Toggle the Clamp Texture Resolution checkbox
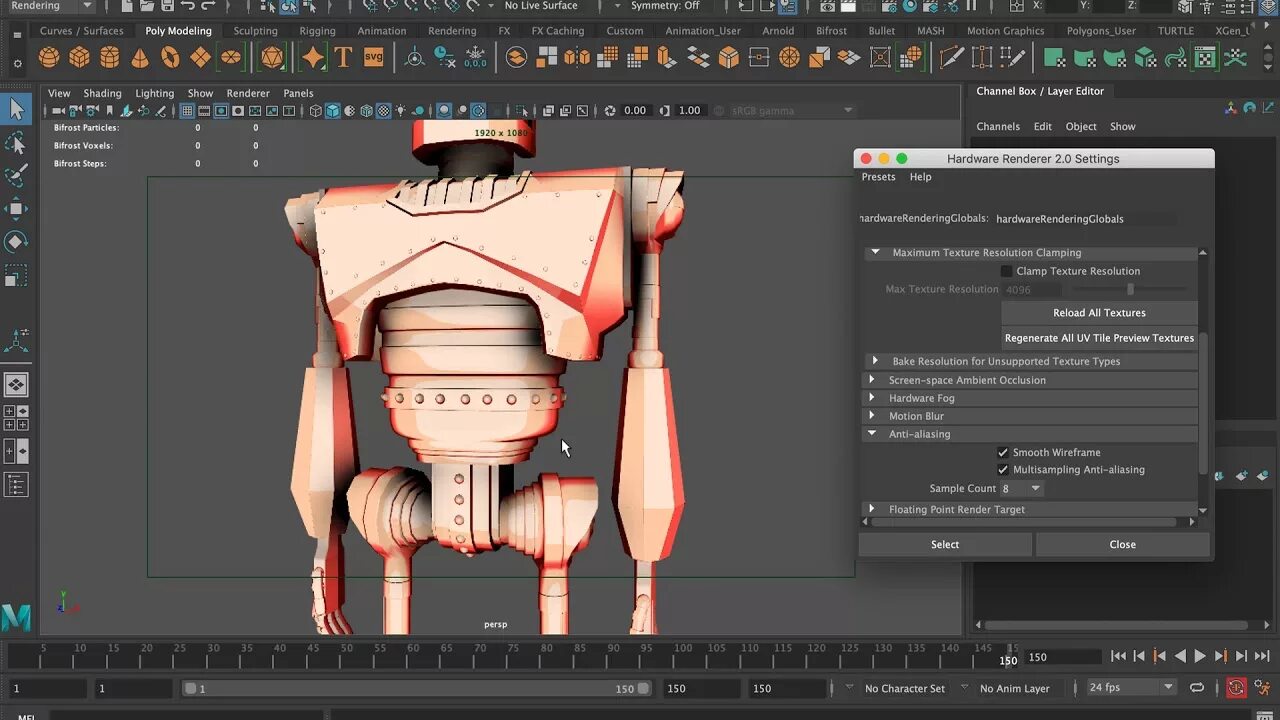The image size is (1280, 720). point(1007,271)
